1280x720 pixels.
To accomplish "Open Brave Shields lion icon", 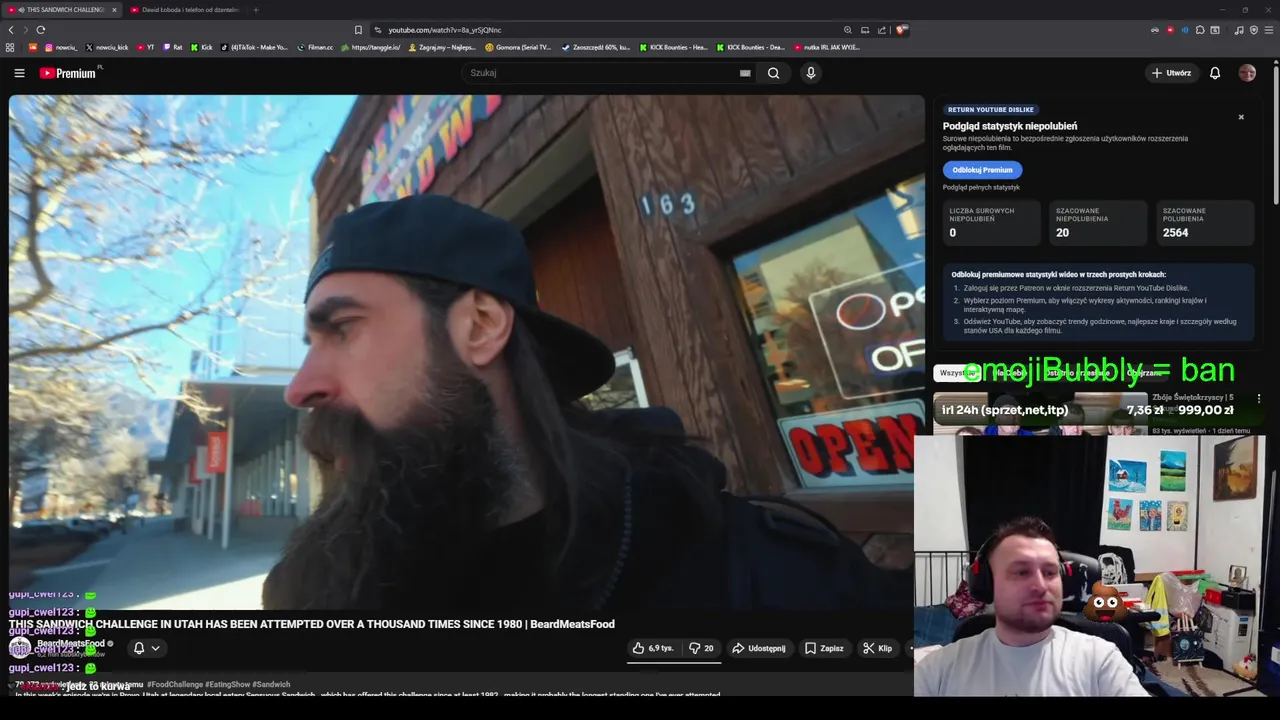I will [x=901, y=30].
